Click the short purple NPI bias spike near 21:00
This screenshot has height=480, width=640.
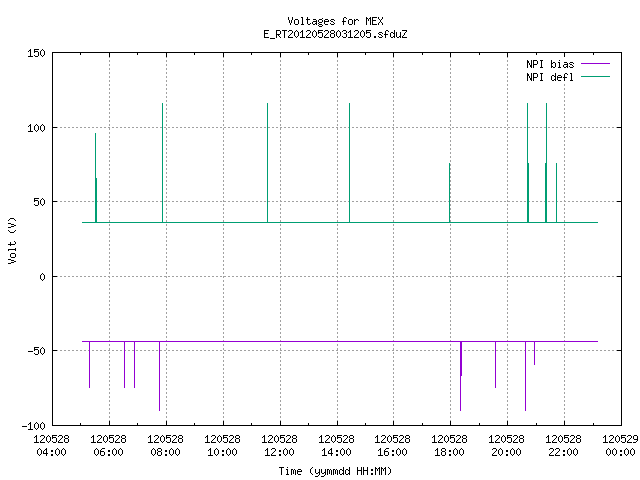pos(534,353)
